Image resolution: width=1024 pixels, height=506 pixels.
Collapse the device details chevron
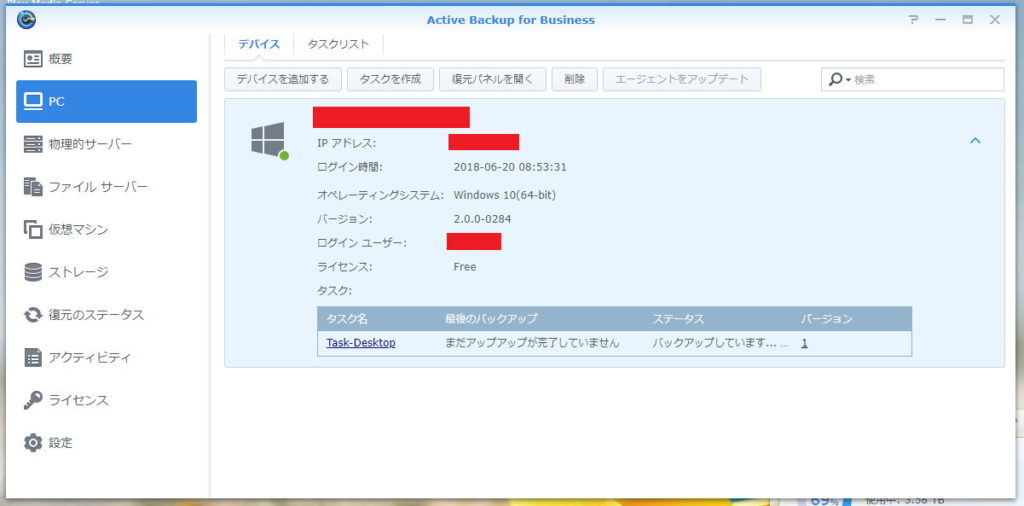click(x=975, y=140)
